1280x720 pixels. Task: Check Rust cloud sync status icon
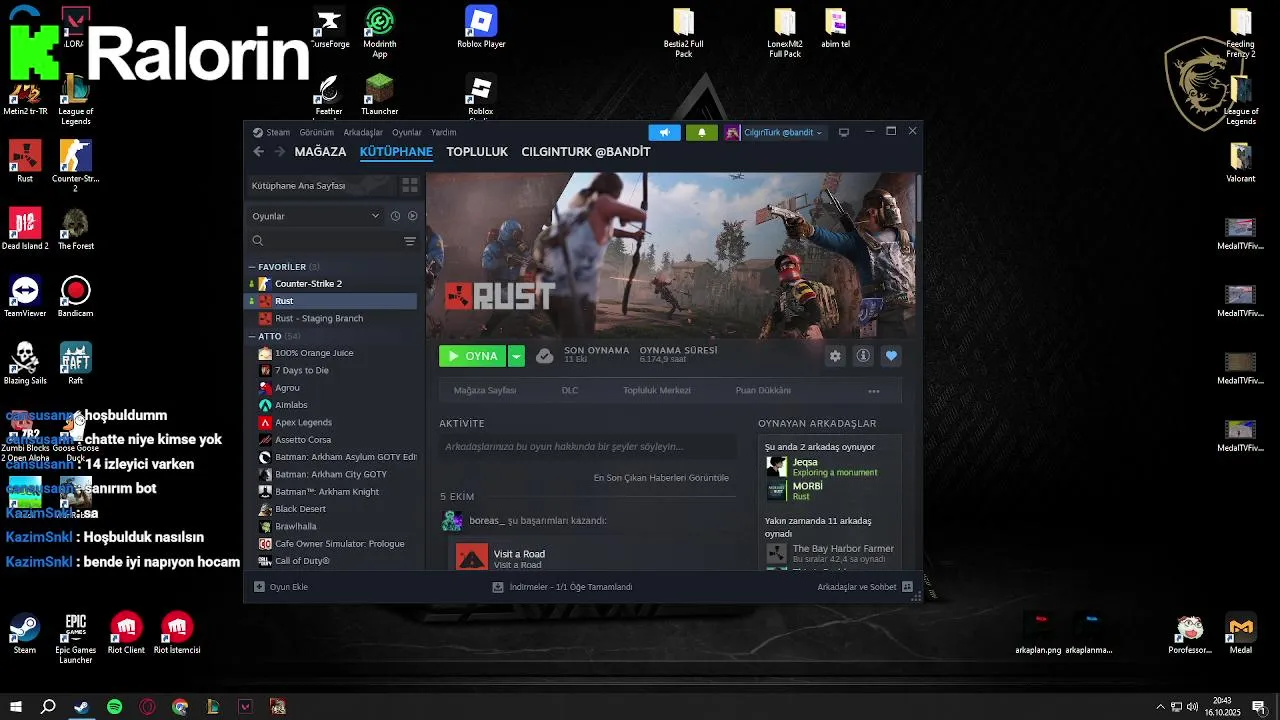click(544, 356)
